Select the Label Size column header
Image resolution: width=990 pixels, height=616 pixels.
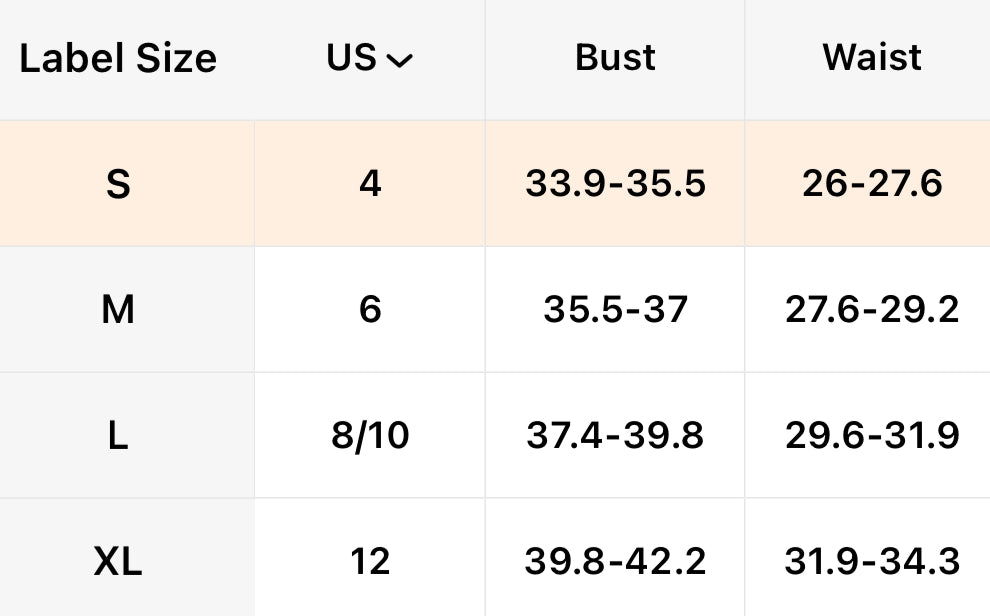pos(118,59)
